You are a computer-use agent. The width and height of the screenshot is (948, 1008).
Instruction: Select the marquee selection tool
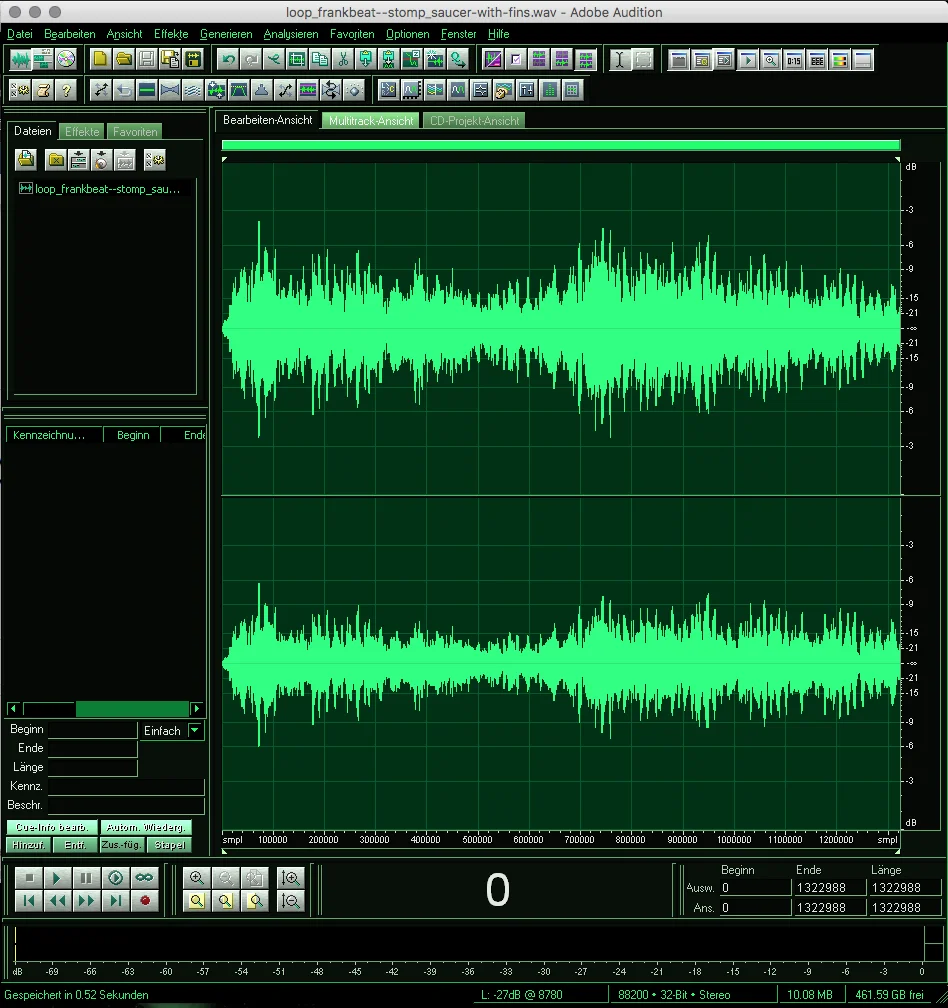tap(643, 60)
